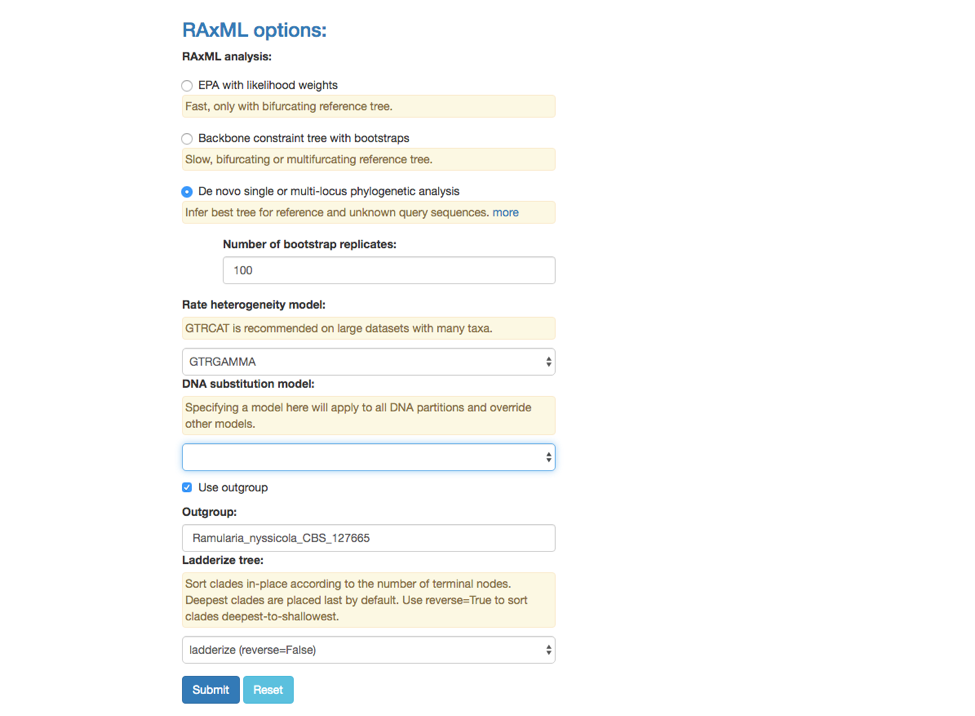Image resolution: width=975 pixels, height=716 pixels.
Task: Click the bootstrap replicates field showing 100
Action: click(x=389, y=271)
